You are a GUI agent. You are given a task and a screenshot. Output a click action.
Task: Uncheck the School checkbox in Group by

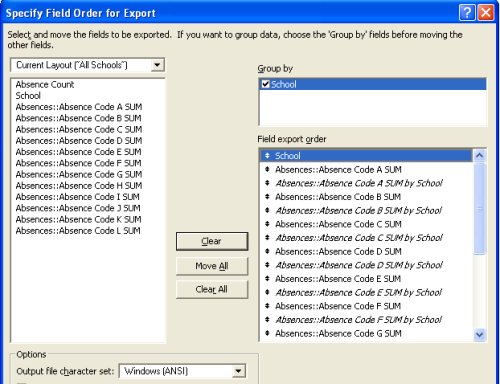[x=265, y=84]
